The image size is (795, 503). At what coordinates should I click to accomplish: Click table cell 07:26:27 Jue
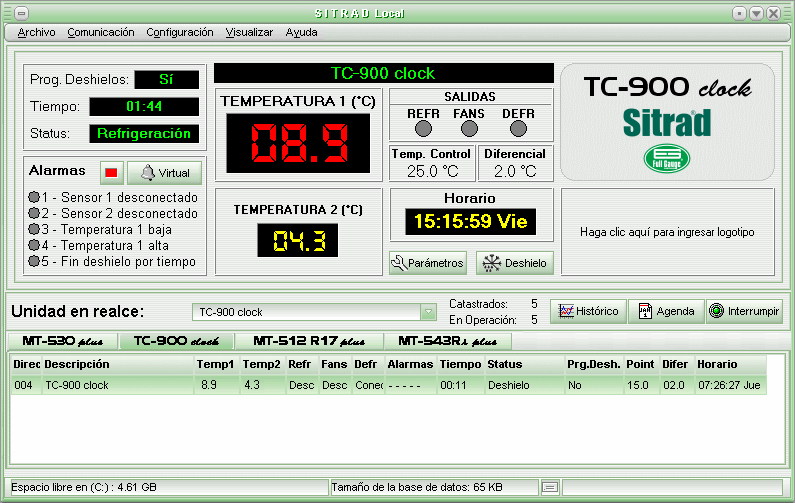(729, 385)
